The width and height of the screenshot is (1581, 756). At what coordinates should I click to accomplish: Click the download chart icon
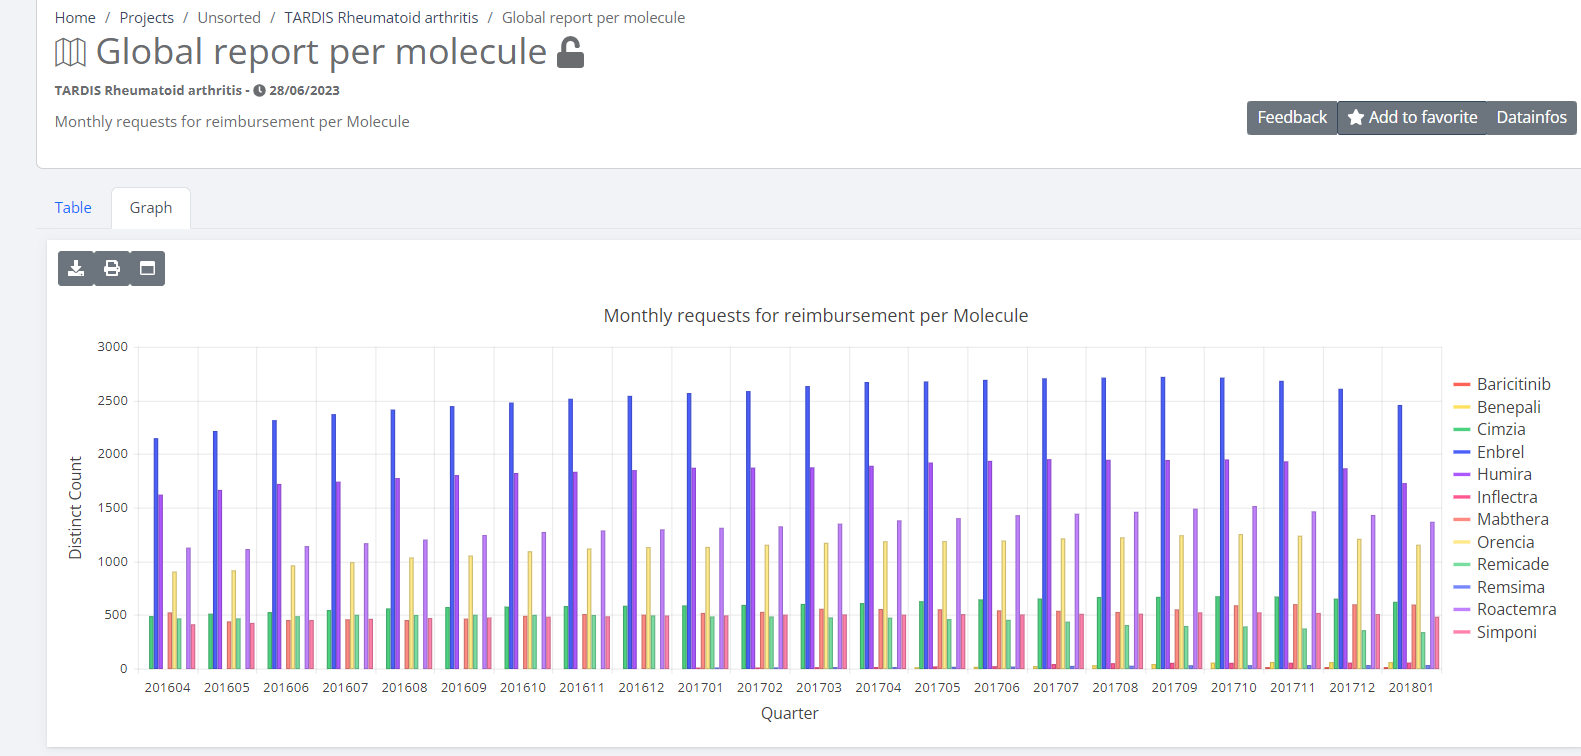(x=76, y=268)
